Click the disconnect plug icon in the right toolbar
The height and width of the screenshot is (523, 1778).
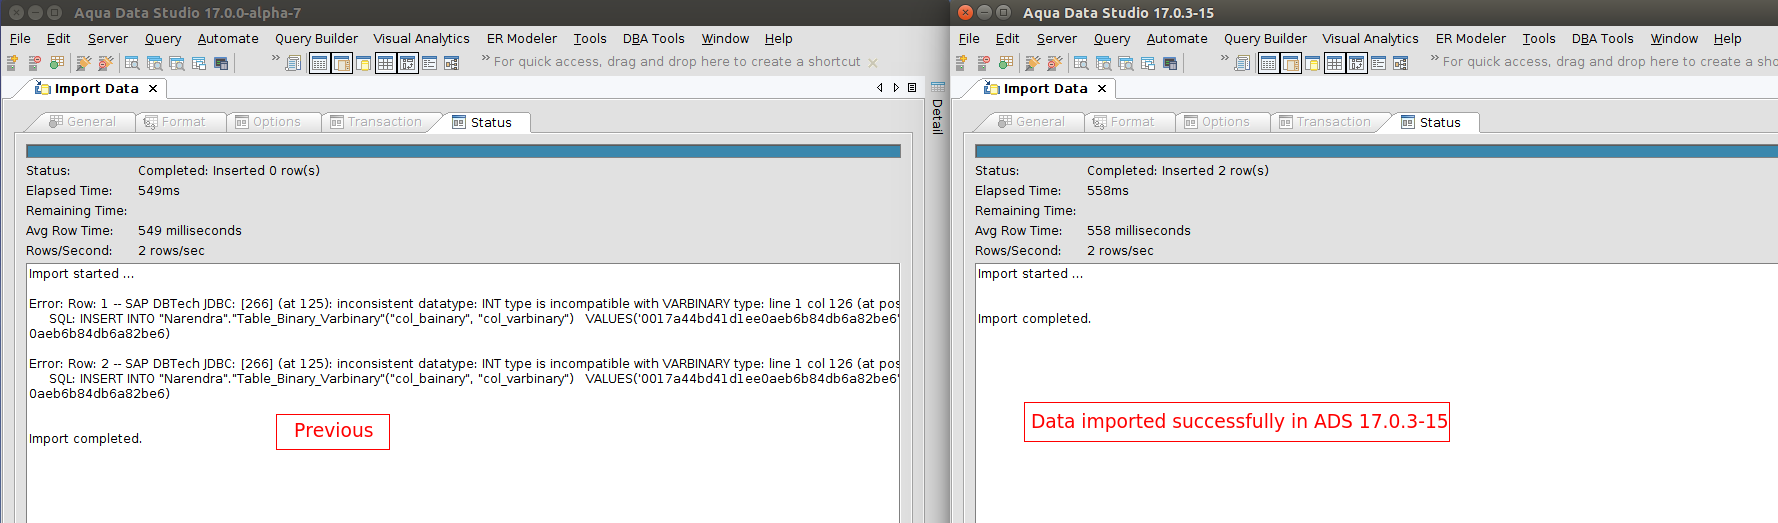tap(1054, 63)
